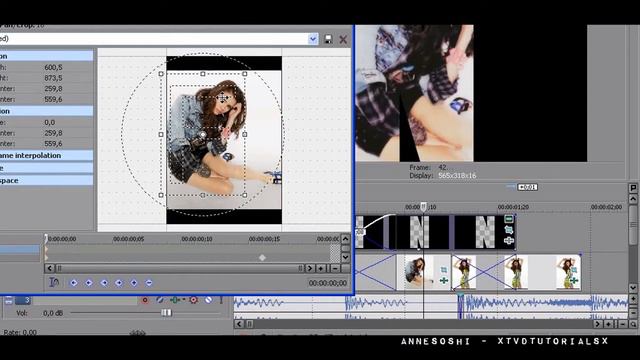
Task: Click the marker tool P button
Action: (x=633, y=188)
